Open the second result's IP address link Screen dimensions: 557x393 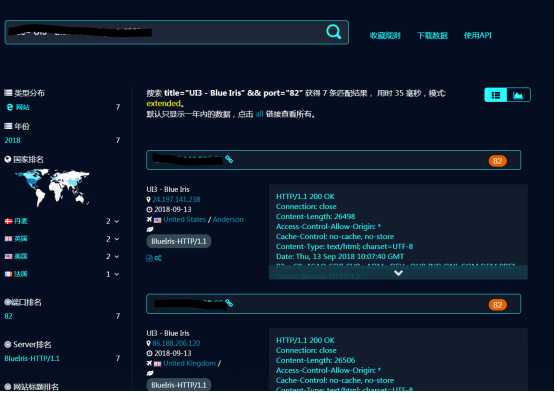pyautogui.click(x=176, y=343)
